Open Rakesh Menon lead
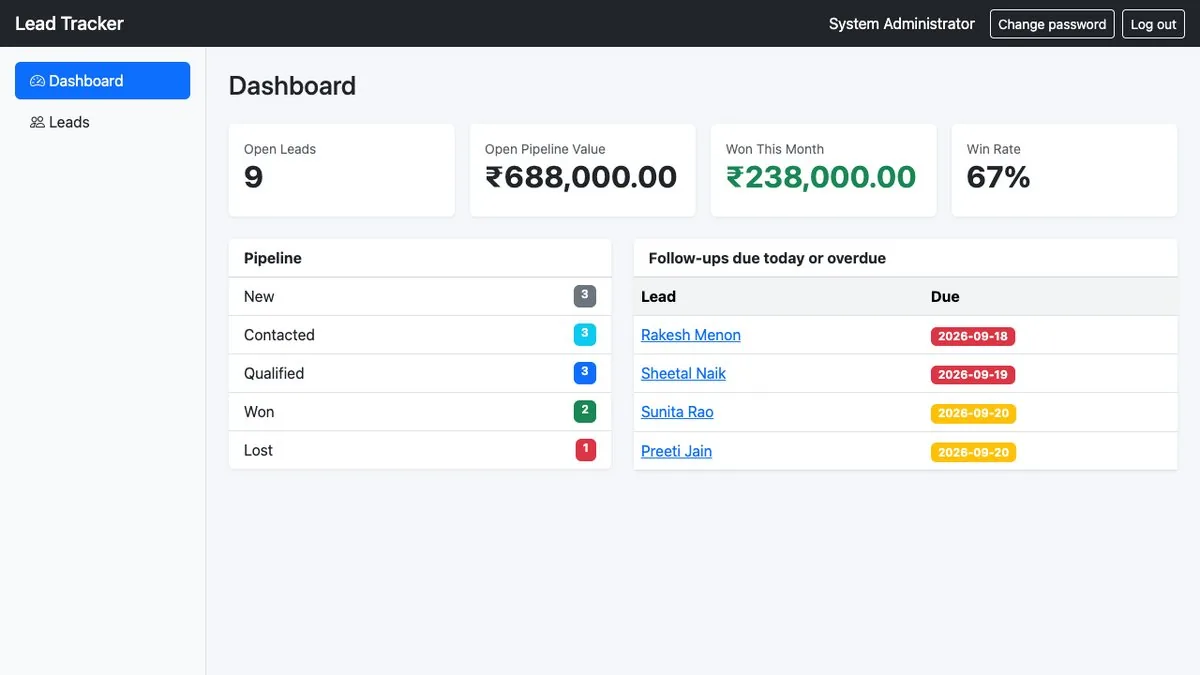The width and height of the screenshot is (1200, 675). coord(691,335)
